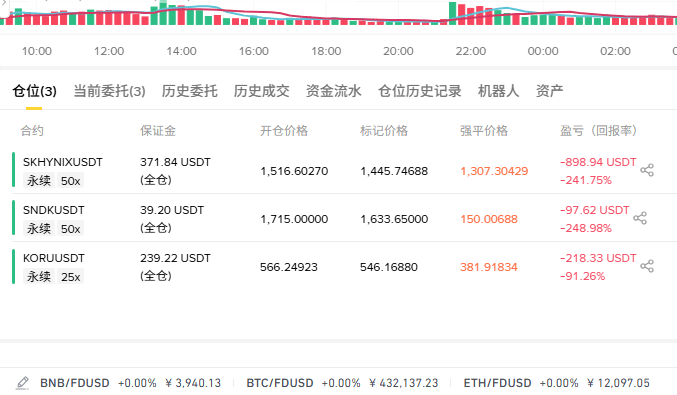Open the 仓位(3) positions tab

35,91
